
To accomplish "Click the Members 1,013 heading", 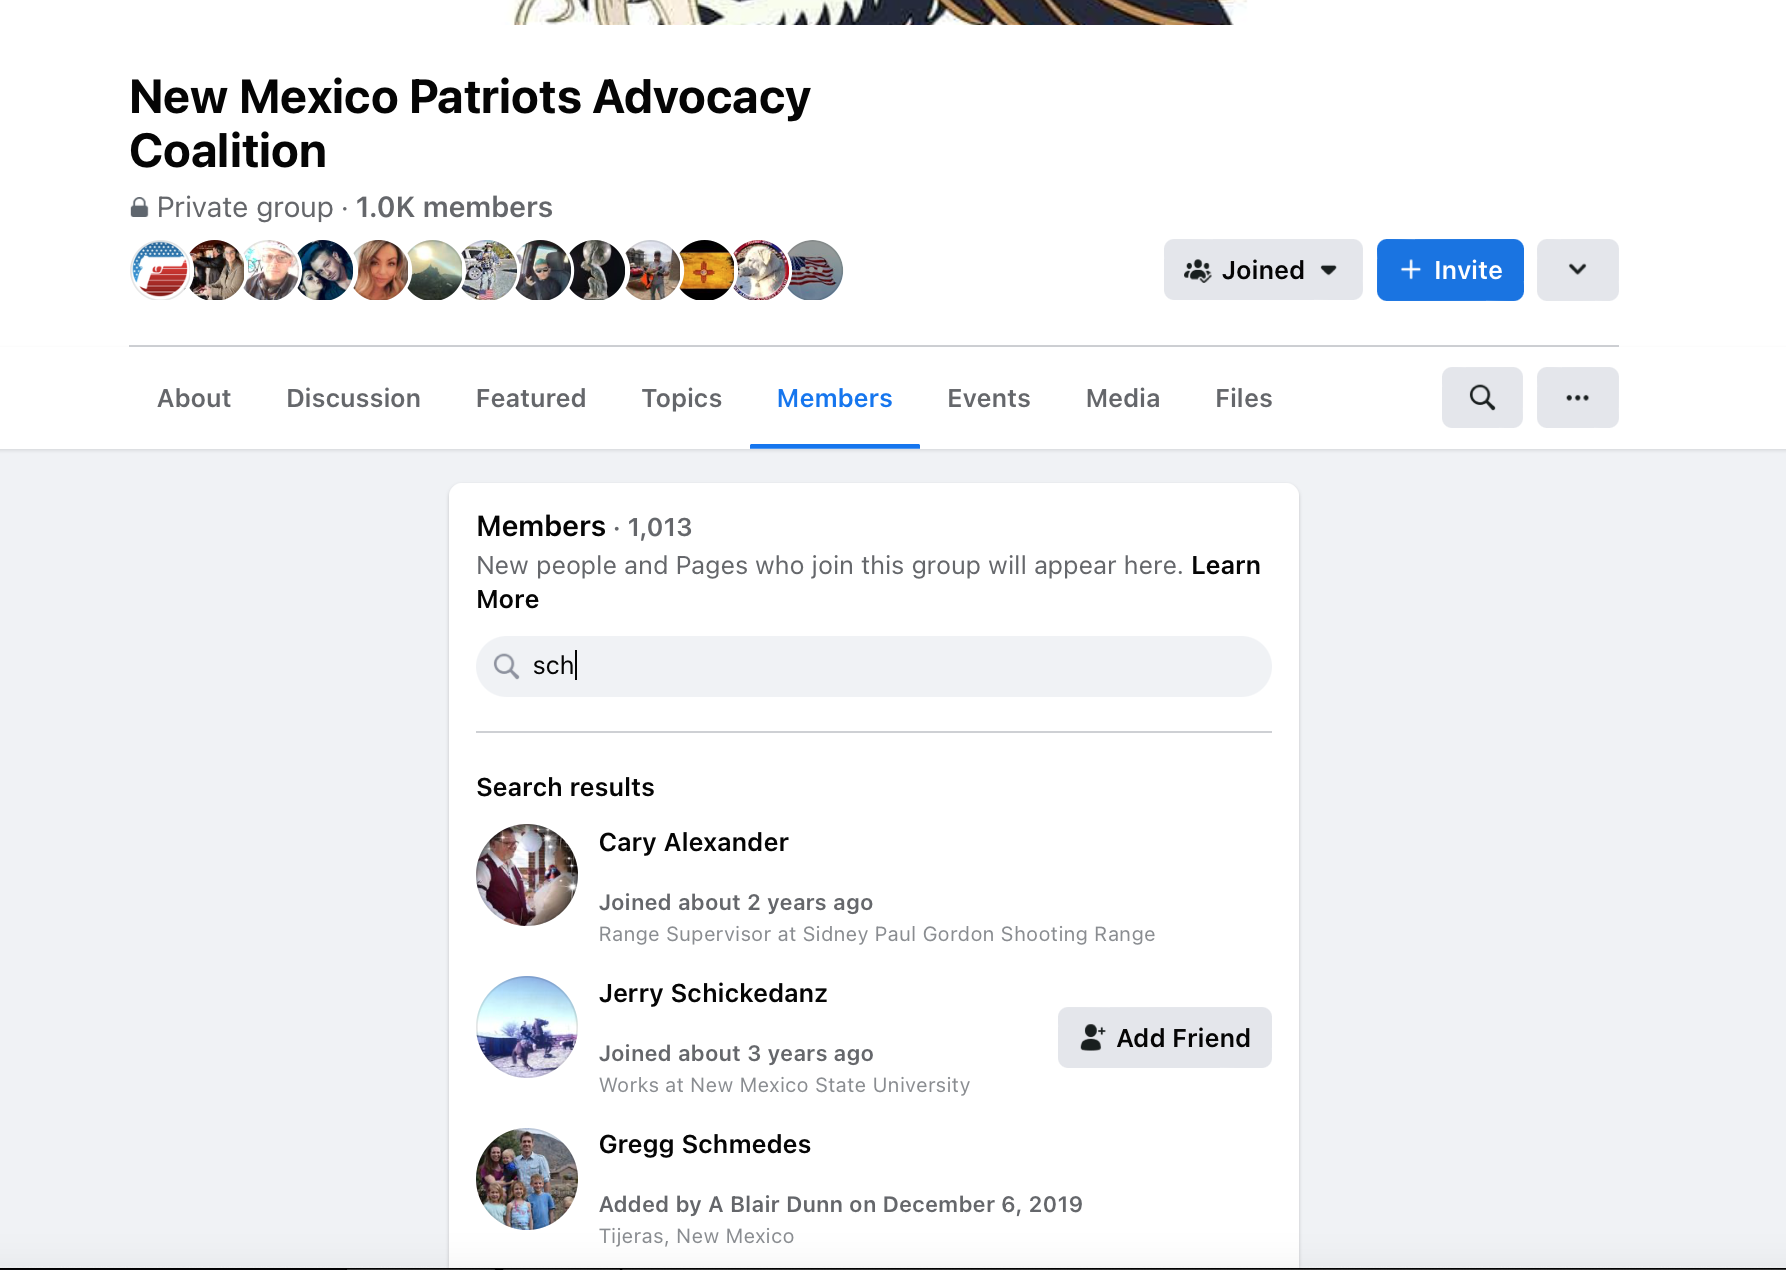I will tap(584, 526).
